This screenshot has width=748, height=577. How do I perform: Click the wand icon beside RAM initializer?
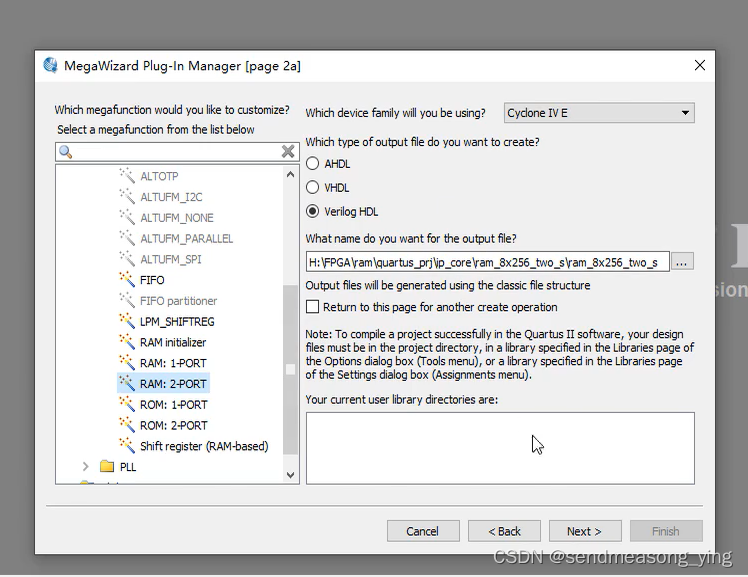click(127, 341)
